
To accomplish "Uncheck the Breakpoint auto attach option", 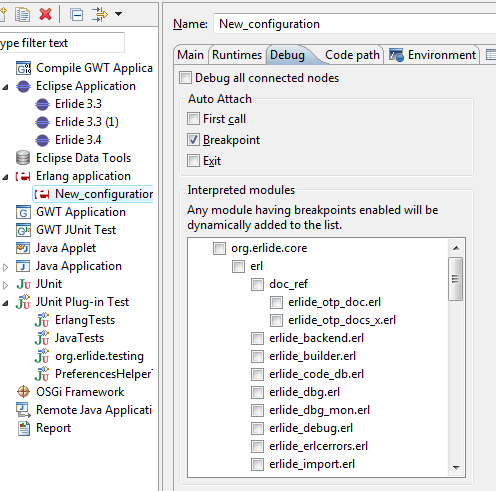I will pos(193,140).
